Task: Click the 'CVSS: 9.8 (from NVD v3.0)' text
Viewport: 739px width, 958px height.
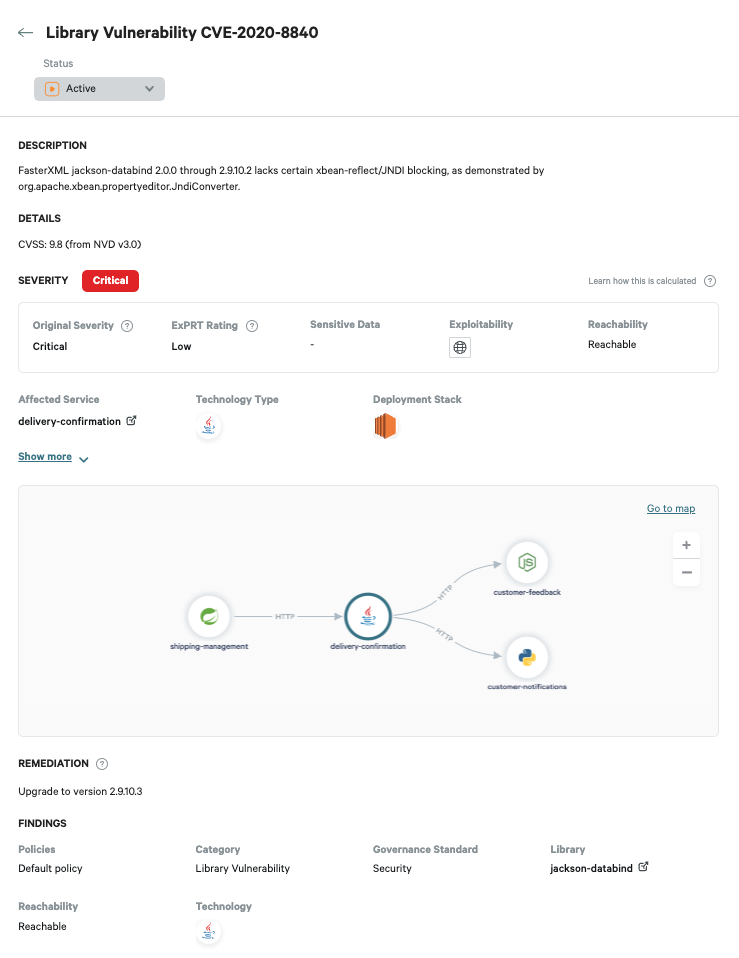Action: pyautogui.click(x=79, y=244)
